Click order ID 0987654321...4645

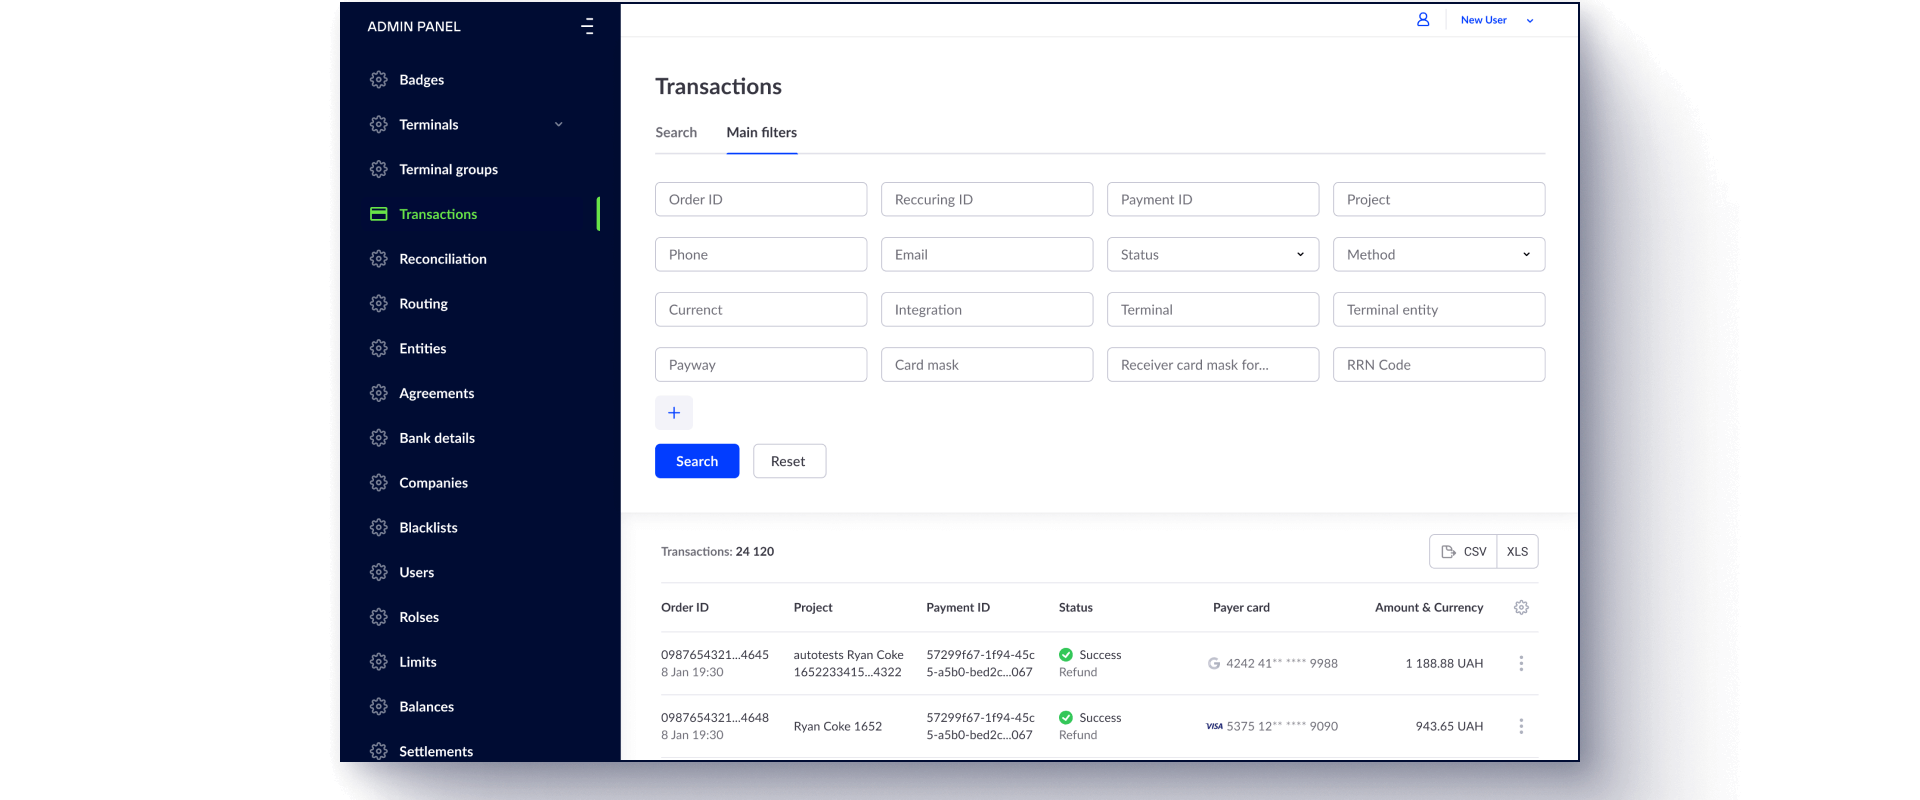pos(715,655)
